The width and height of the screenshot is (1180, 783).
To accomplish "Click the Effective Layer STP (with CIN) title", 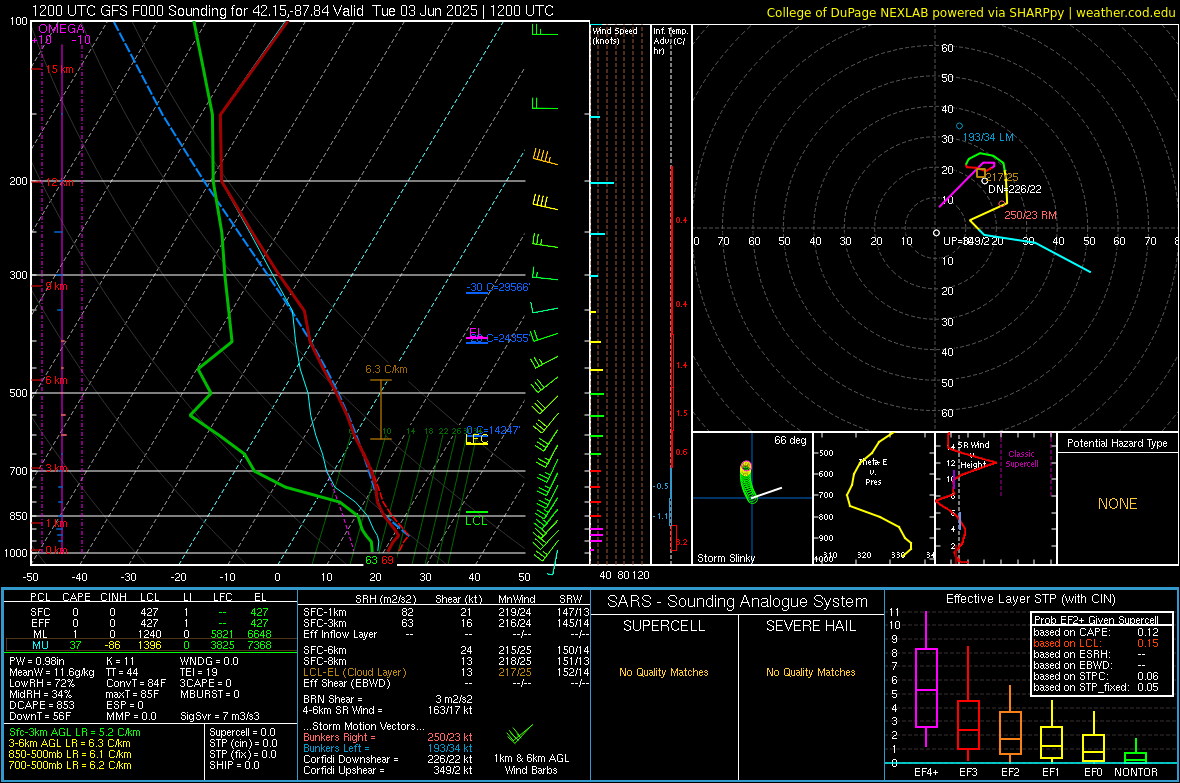I will point(1031,599).
